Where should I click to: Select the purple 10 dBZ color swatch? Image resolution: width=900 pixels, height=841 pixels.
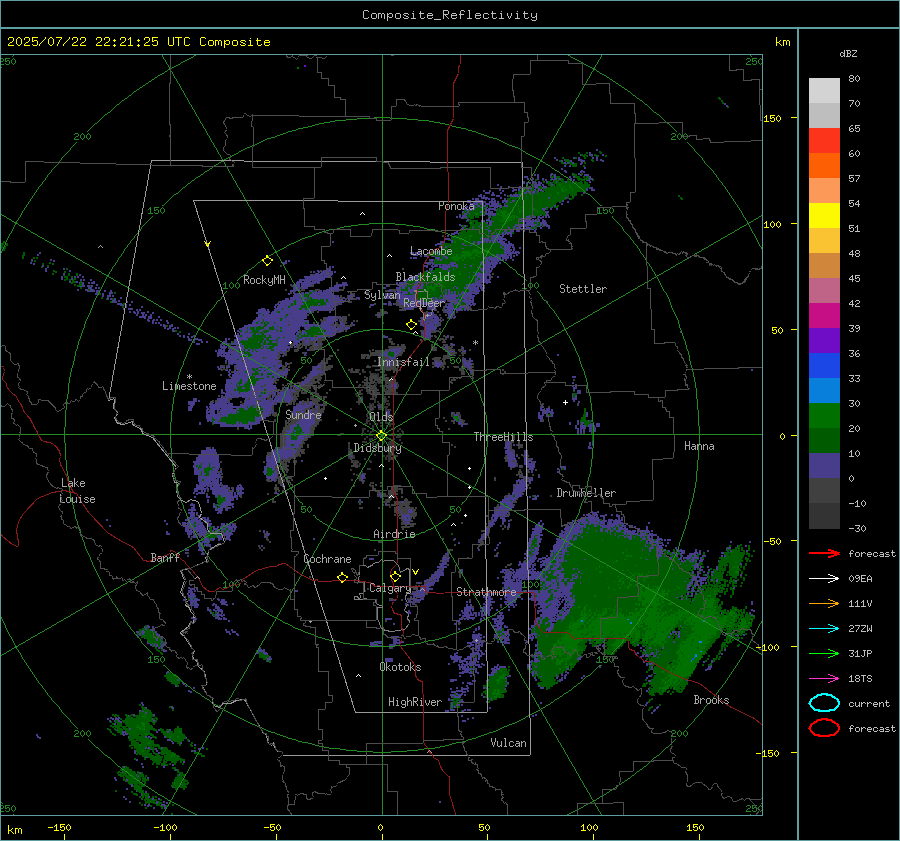[824, 465]
